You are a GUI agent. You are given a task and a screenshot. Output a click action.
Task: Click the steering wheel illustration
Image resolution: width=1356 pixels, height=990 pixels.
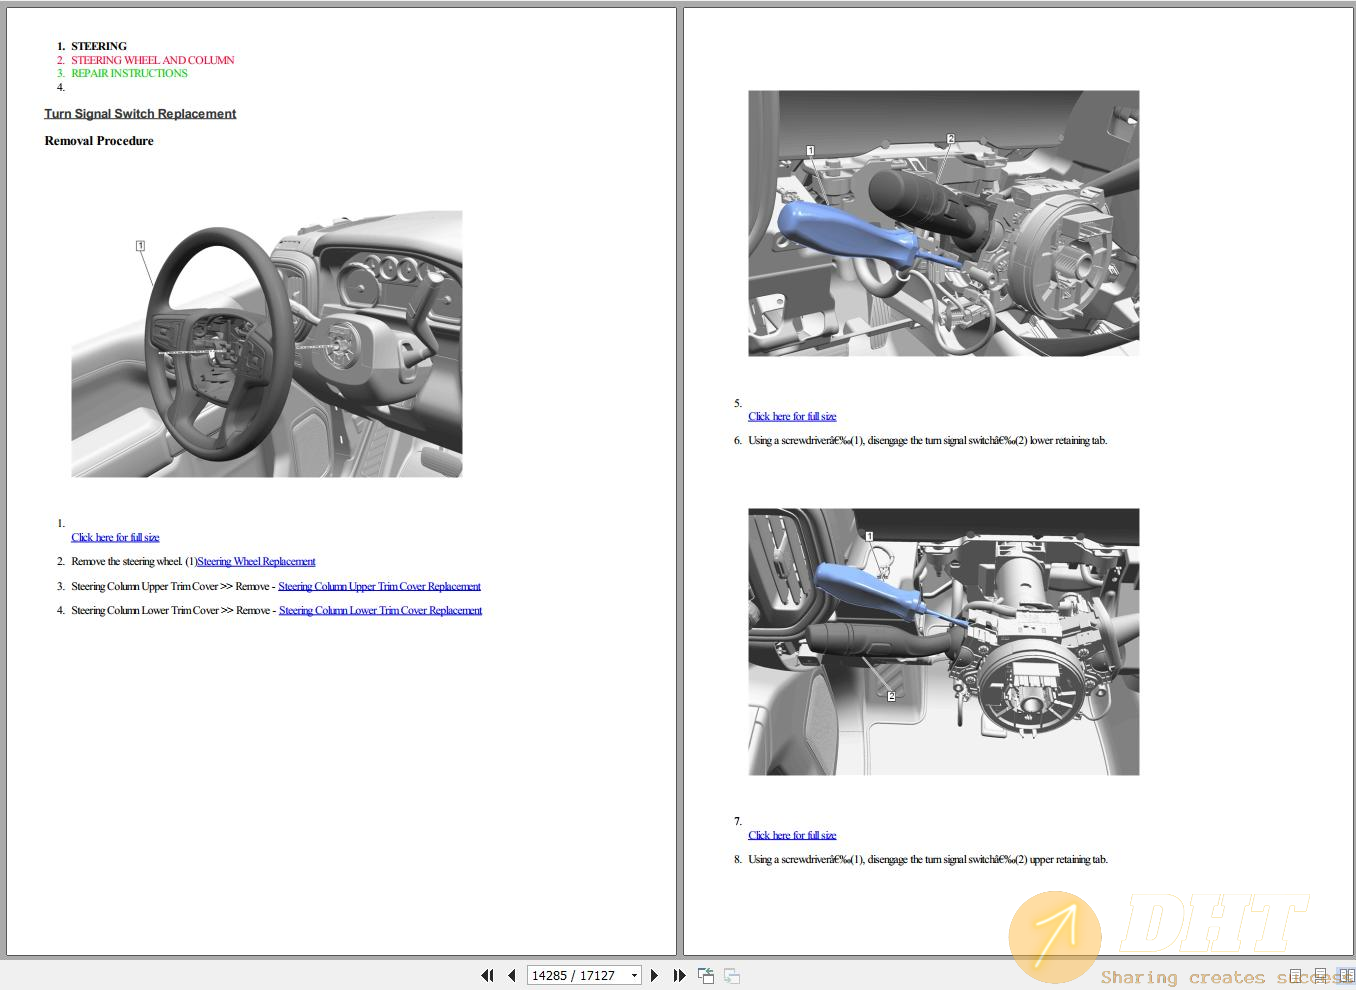coord(267,344)
